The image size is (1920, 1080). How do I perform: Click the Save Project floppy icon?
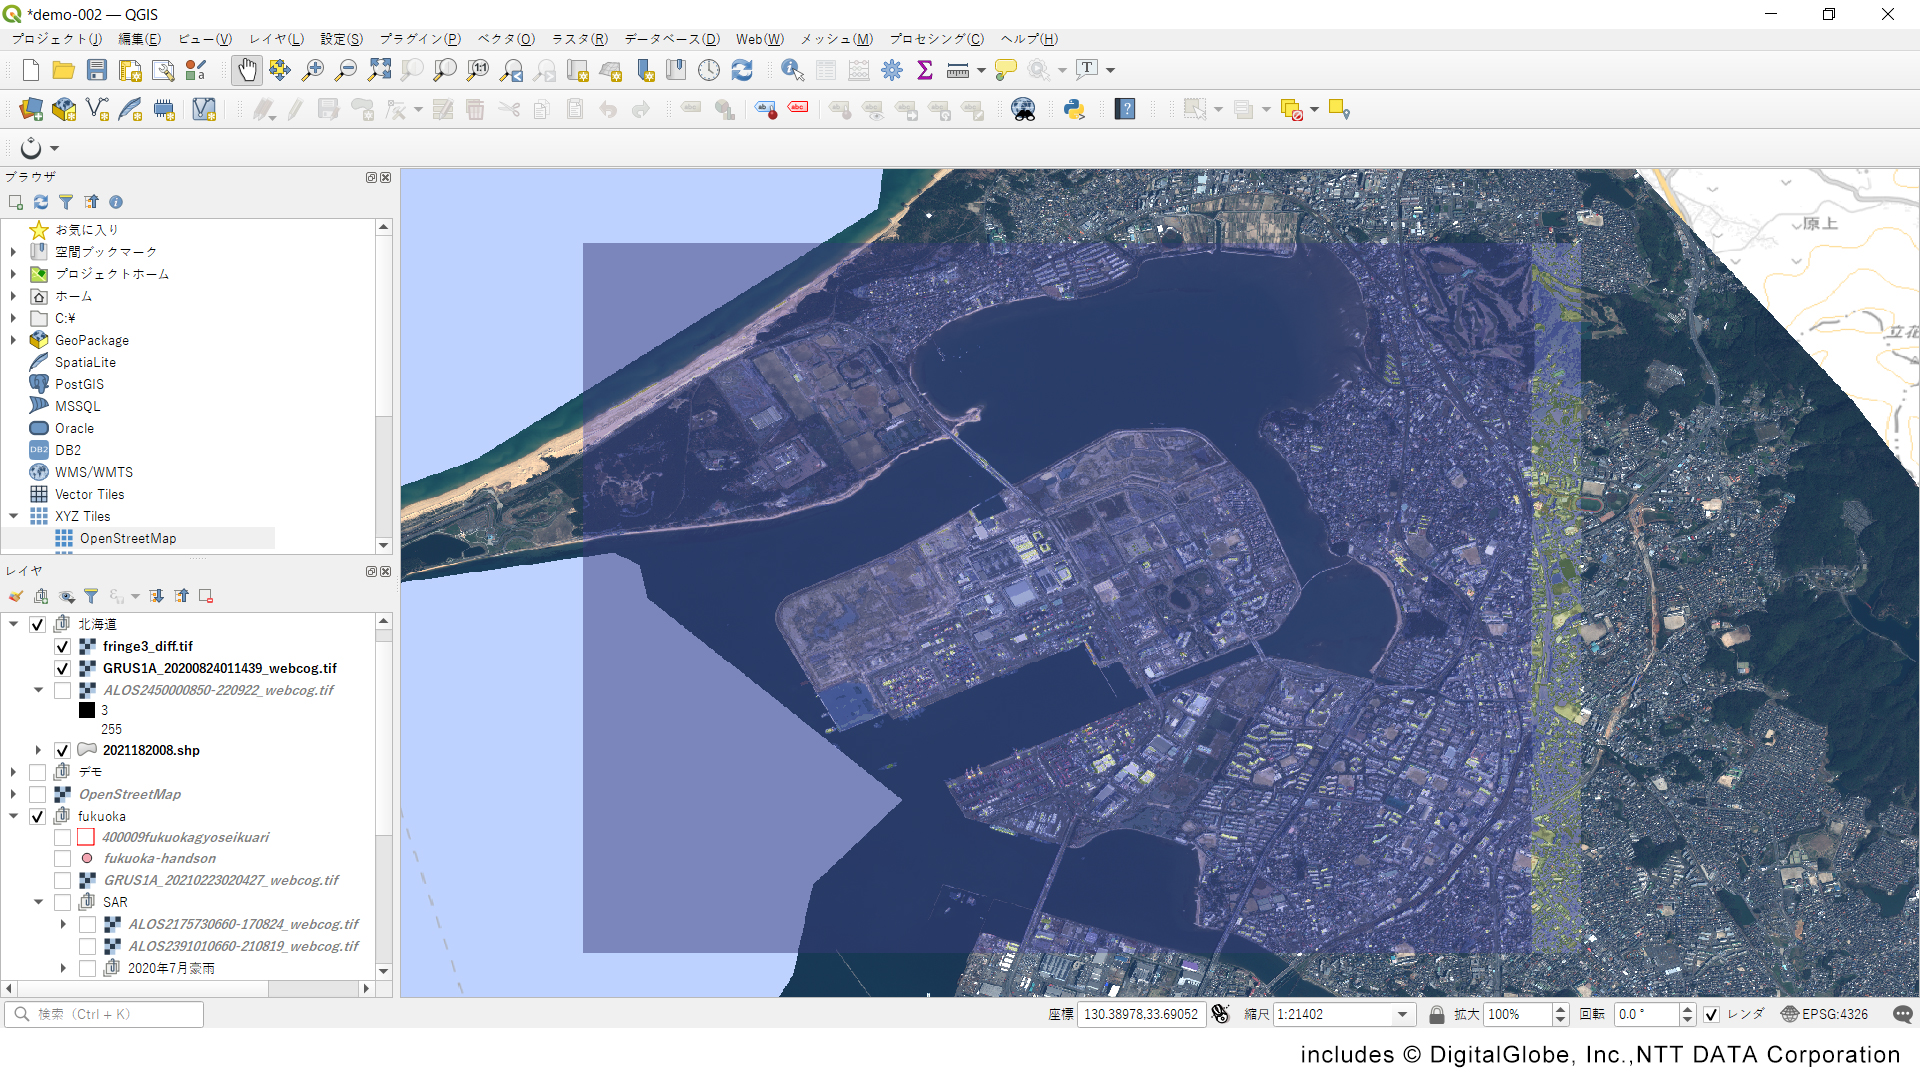coord(97,70)
